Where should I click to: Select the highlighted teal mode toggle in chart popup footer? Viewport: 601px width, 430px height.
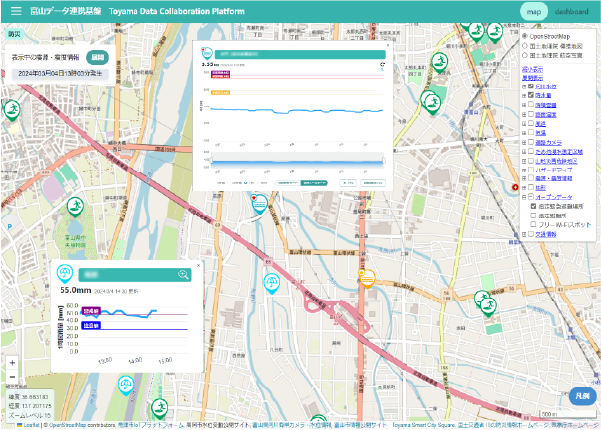(314, 183)
